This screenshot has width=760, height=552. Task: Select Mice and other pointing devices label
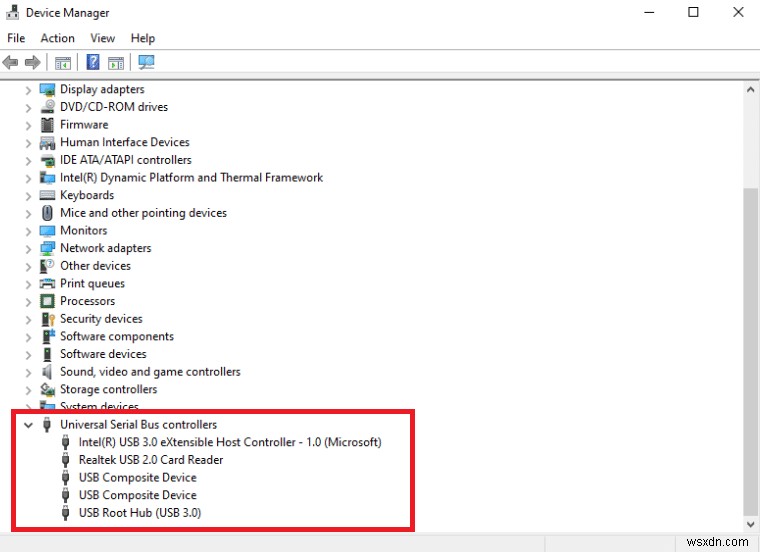click(x=143, y=213)
